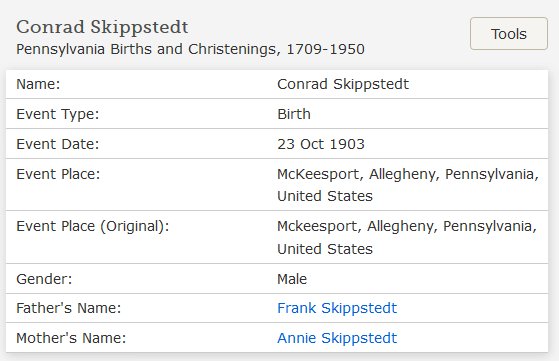Click the Event Place McKeesport value
559x361 pixels.
(408, 185)
